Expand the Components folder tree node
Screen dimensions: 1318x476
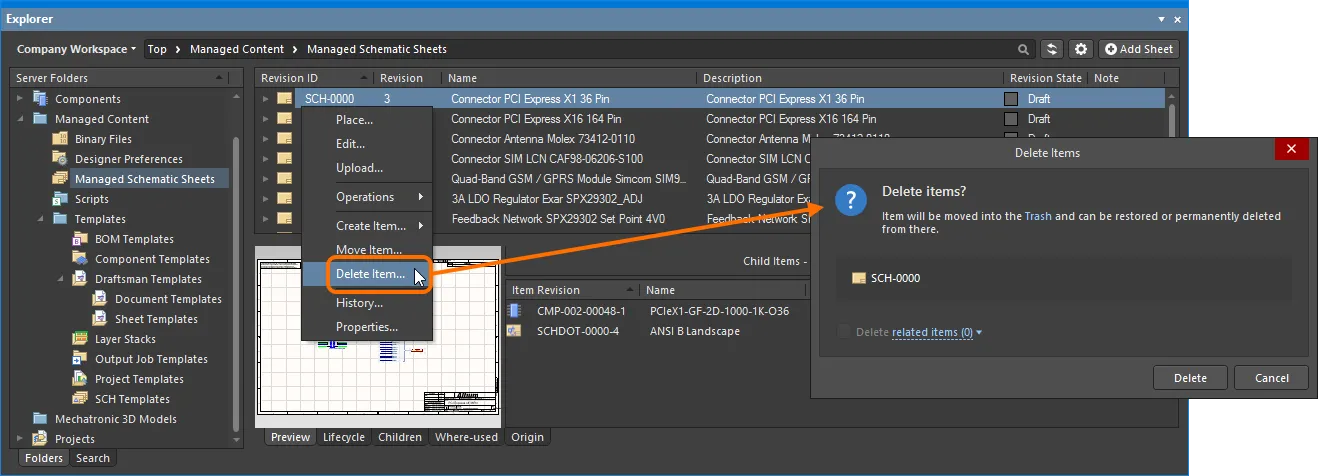click(x=19, y=99)
